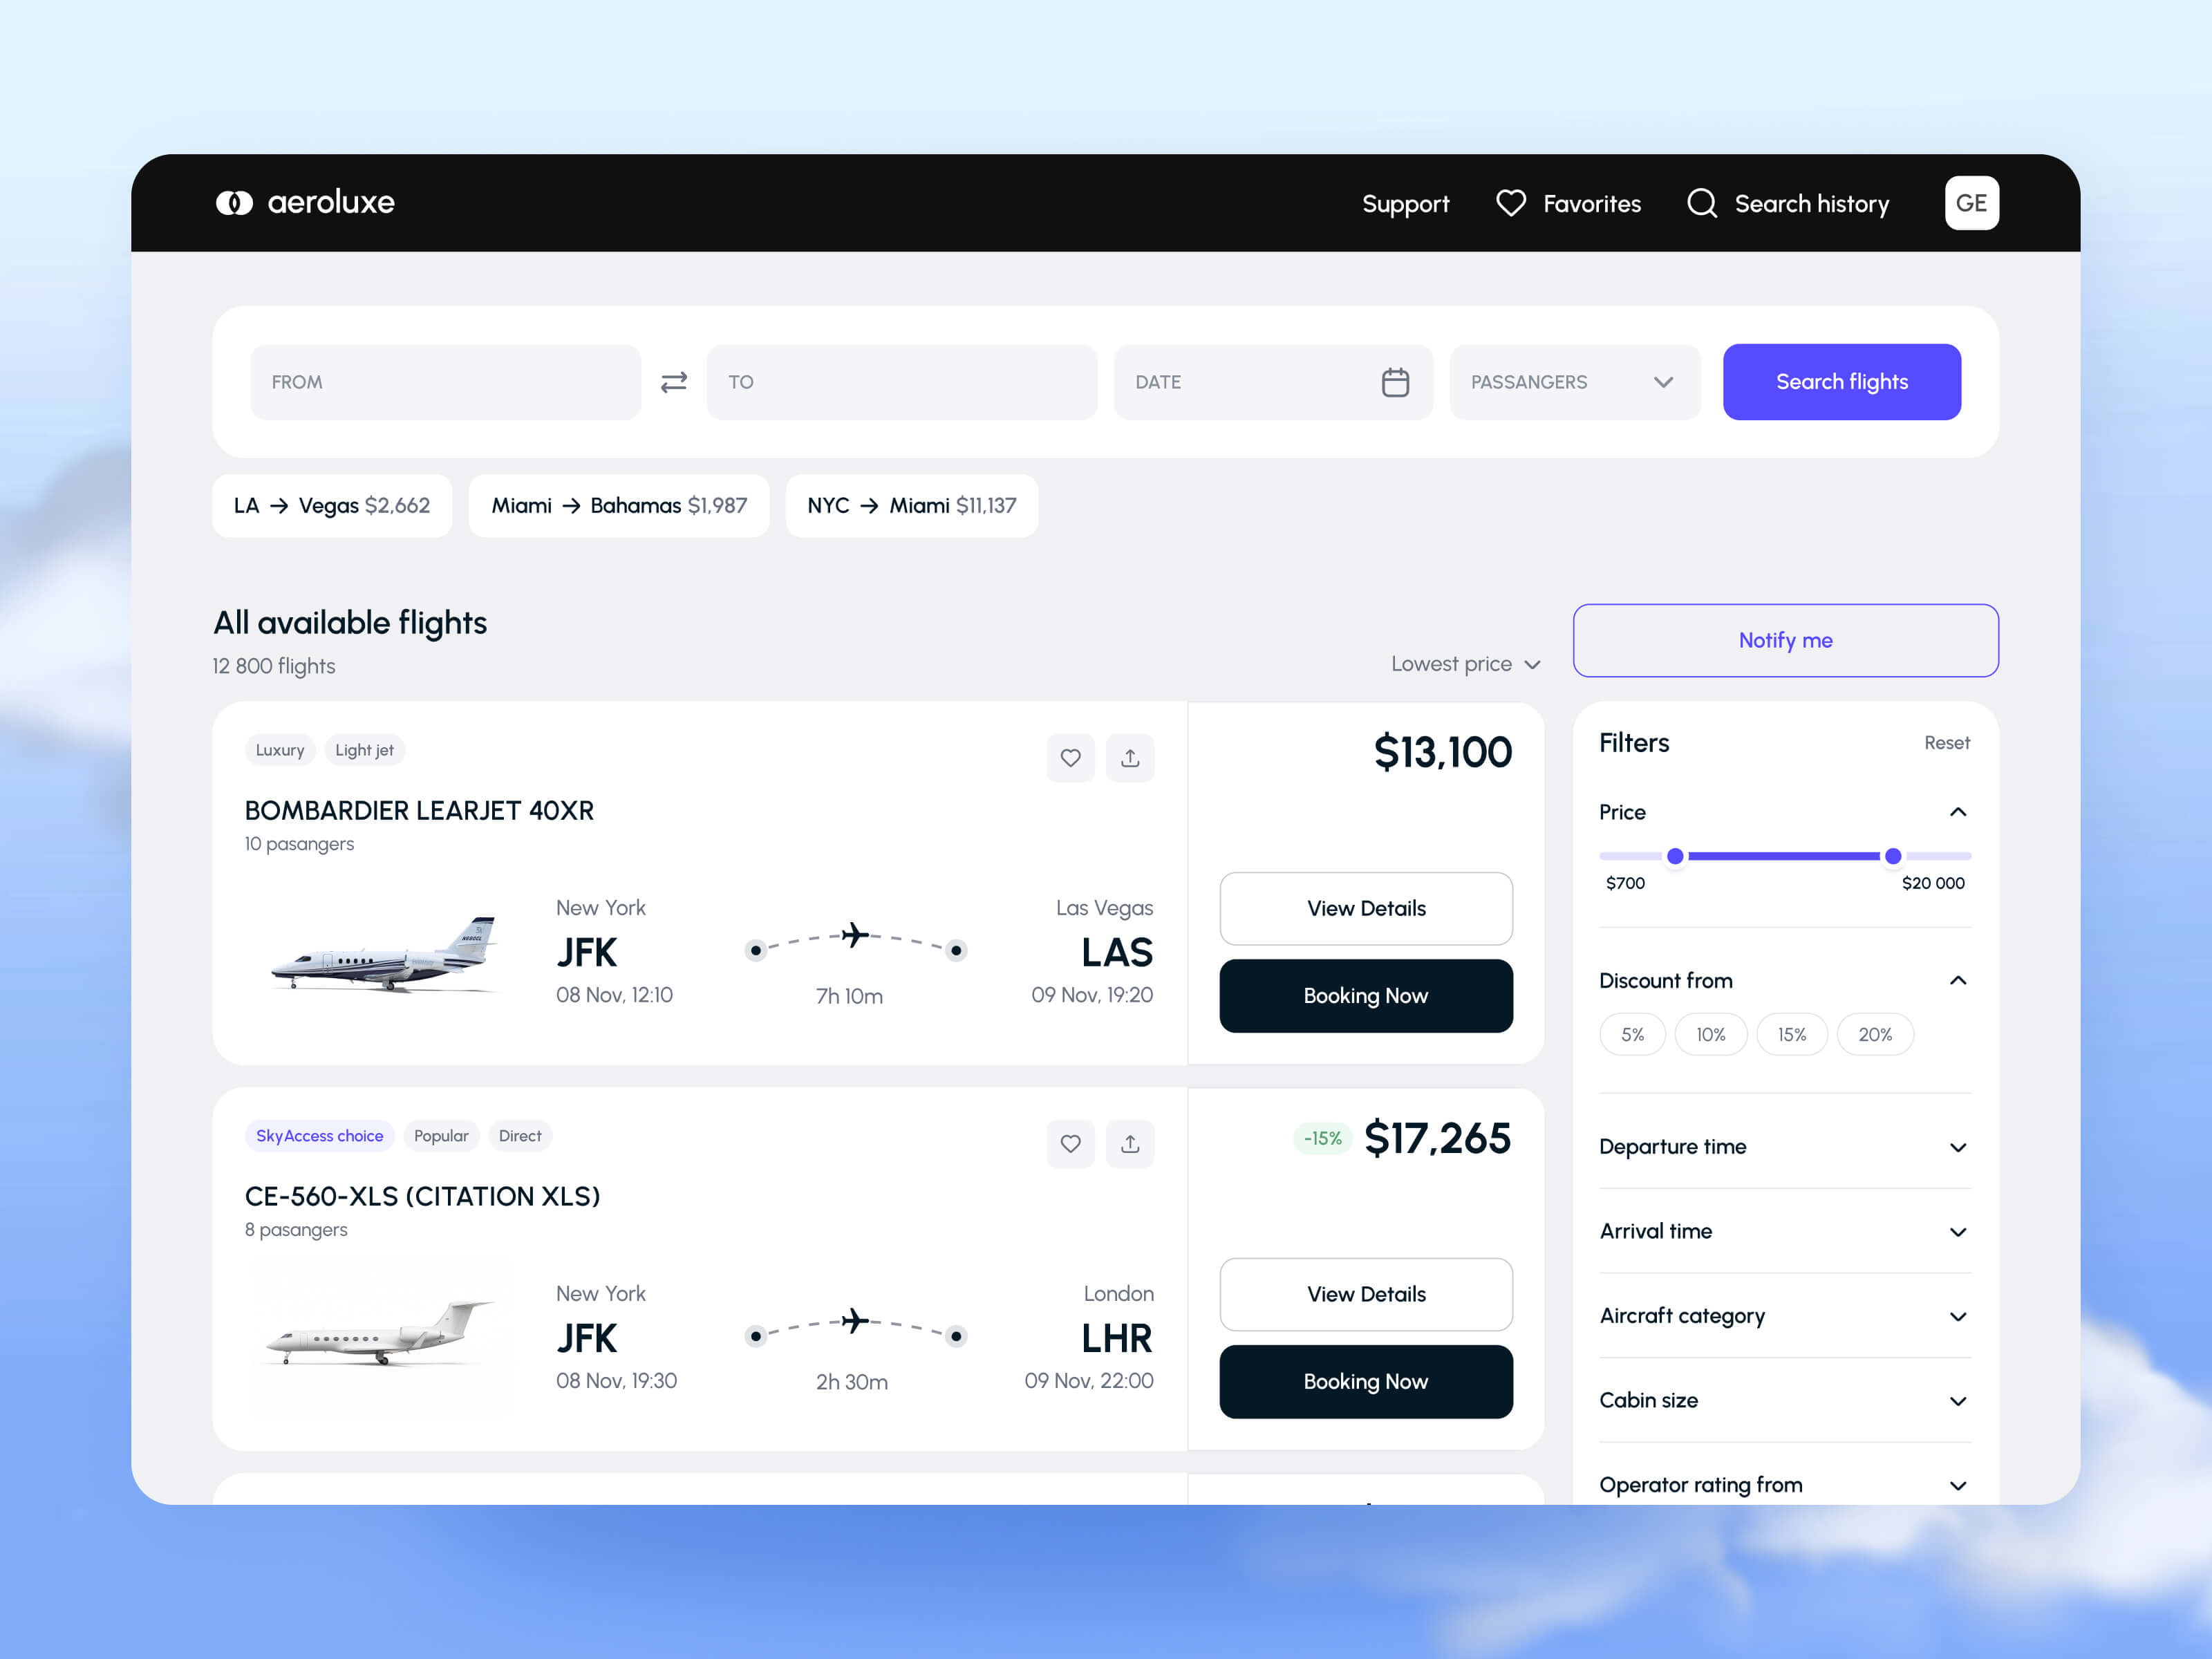Viewport: 2212px width, 1659px height.
Task: Open Favorites heart icon in header
Action: coord(1510,203)
